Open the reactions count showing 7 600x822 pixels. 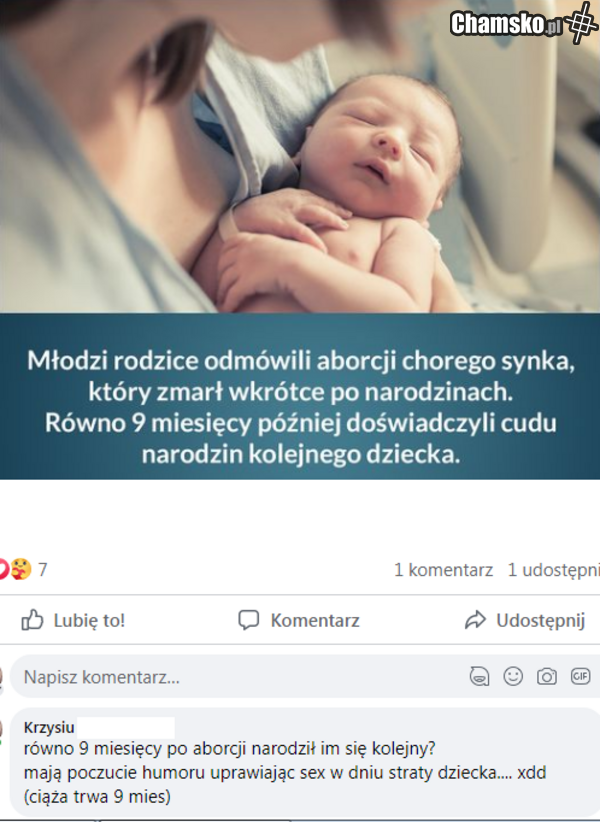coord(43,569)
